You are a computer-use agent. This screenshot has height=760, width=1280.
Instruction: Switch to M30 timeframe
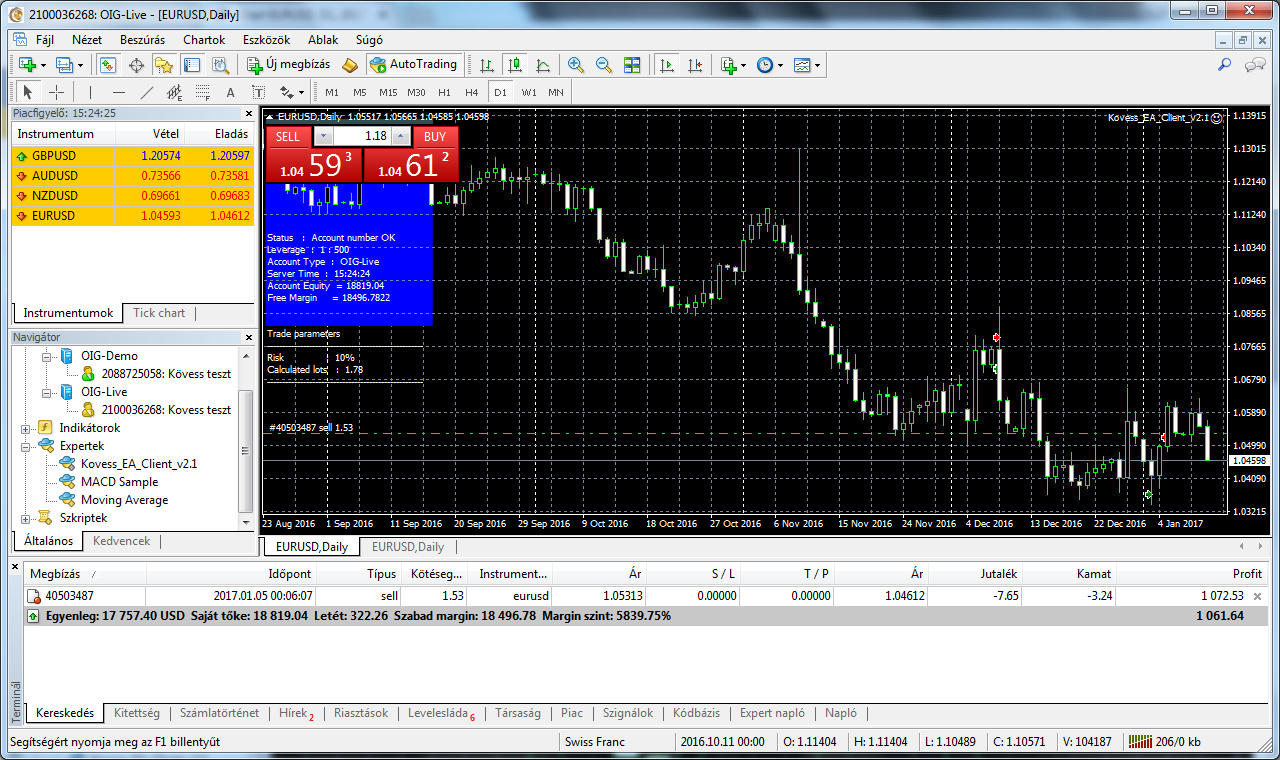(x=416, y=92)
